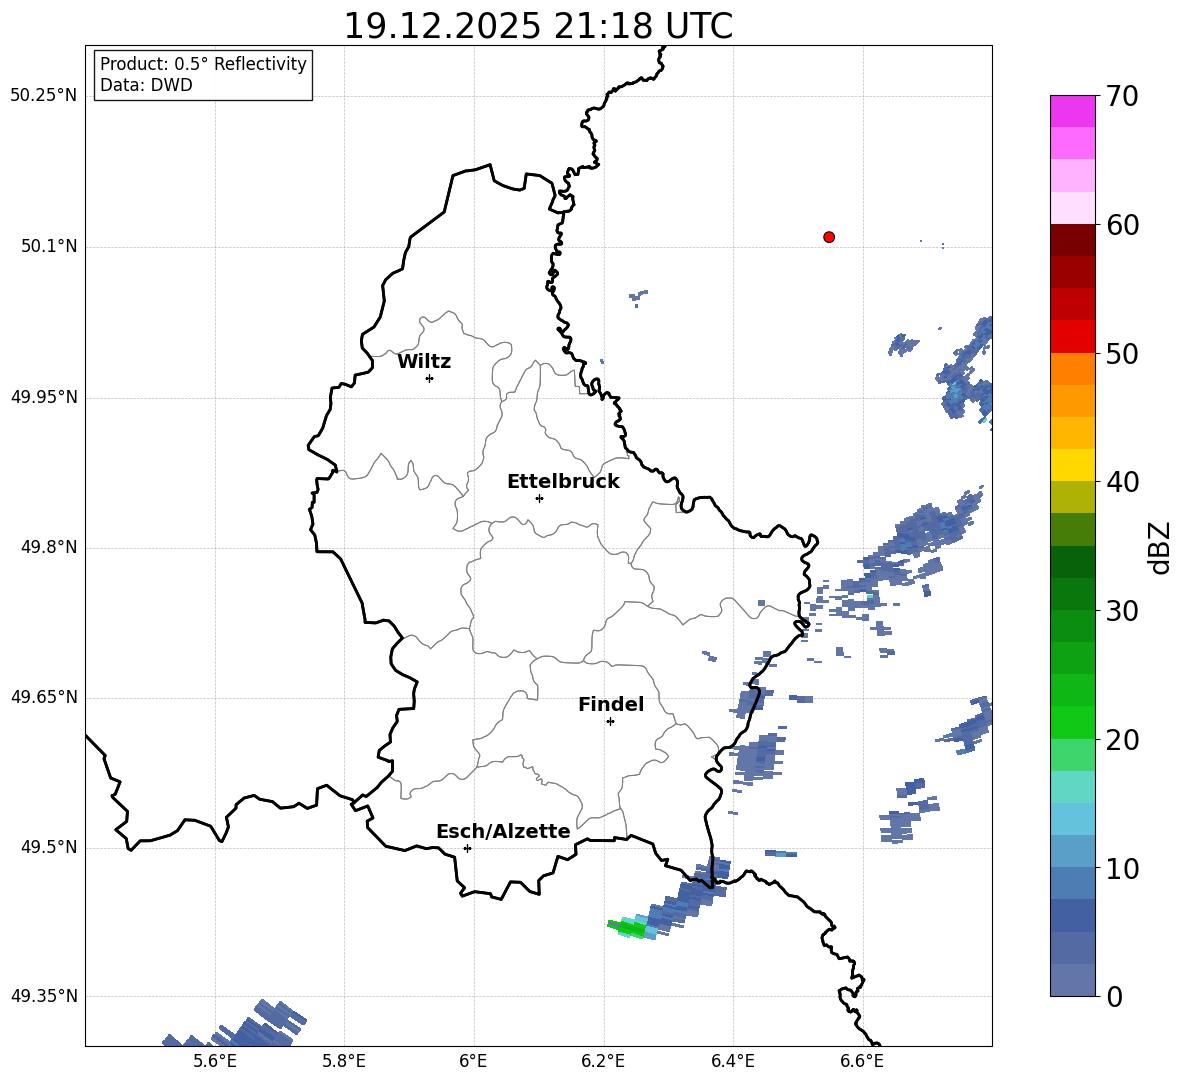Click the 6.2°E longitude label
The height and width of the screenshot is (1081, 1184).
pos(603,1061)
